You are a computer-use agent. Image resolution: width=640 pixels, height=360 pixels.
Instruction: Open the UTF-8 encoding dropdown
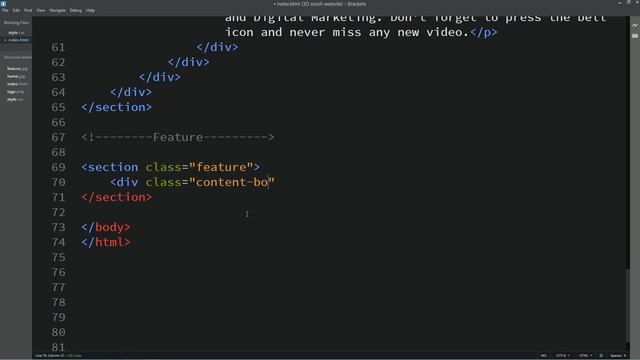click(562, 356)
